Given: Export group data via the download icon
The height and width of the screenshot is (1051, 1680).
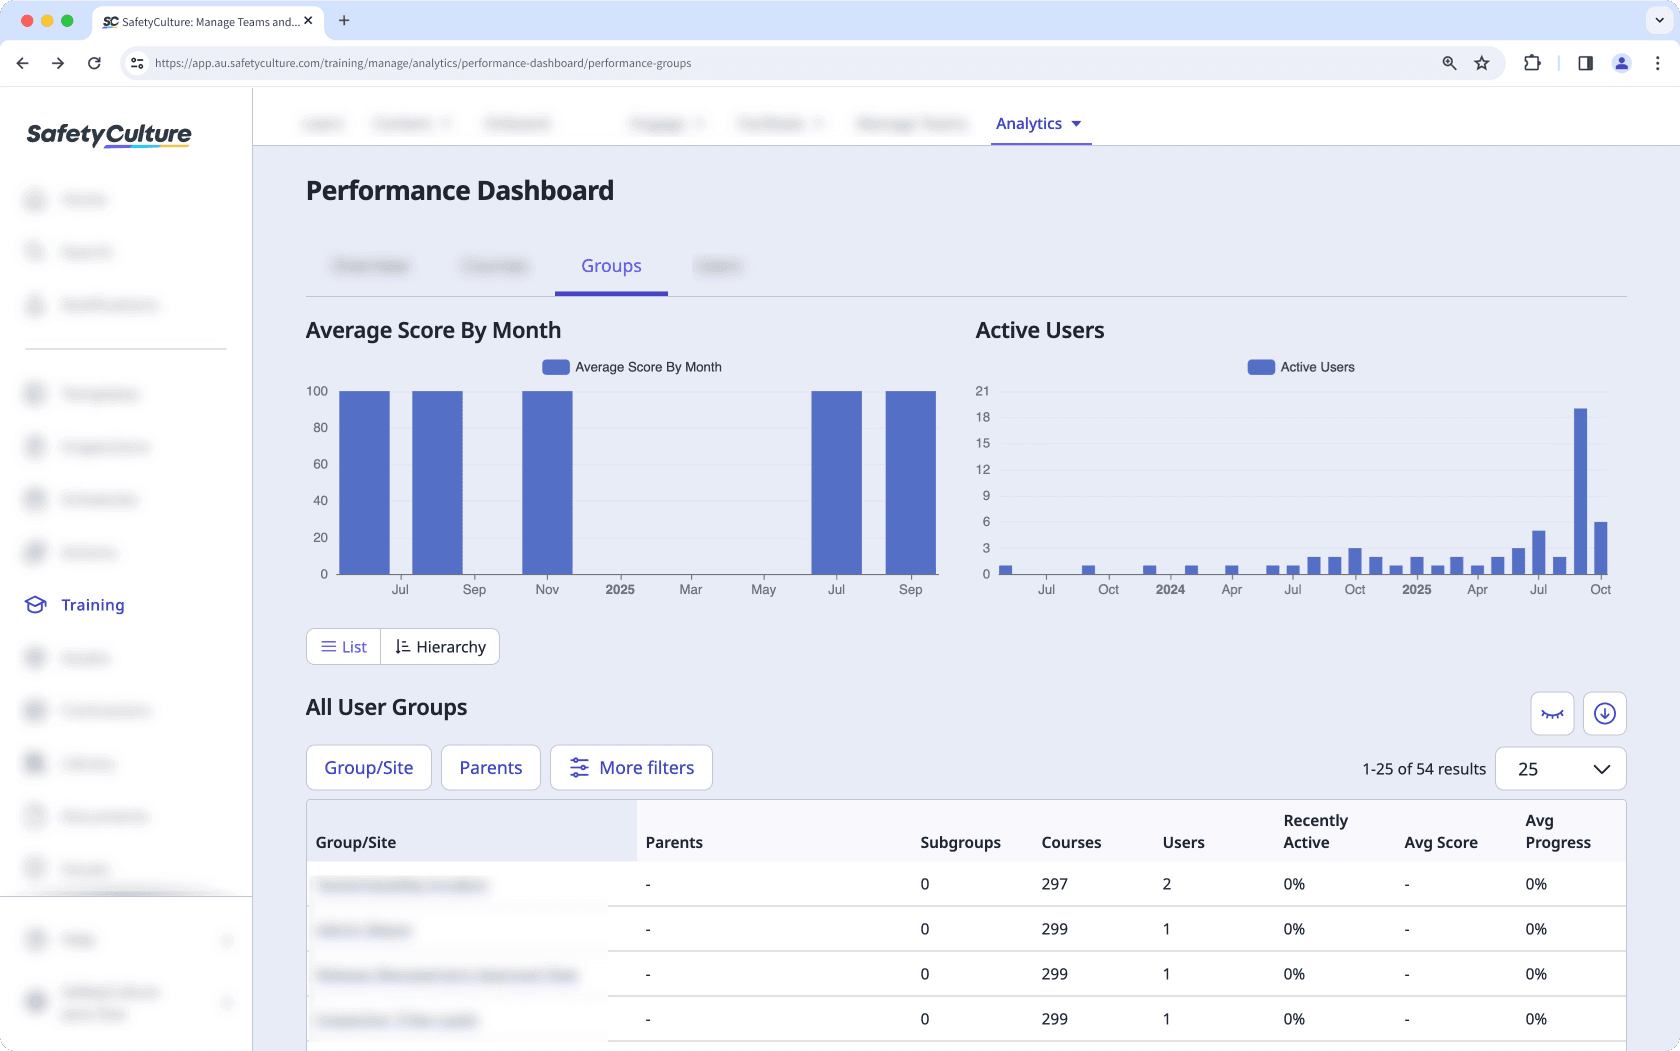Looking at the screenshot, I should tap(1604, 713).
